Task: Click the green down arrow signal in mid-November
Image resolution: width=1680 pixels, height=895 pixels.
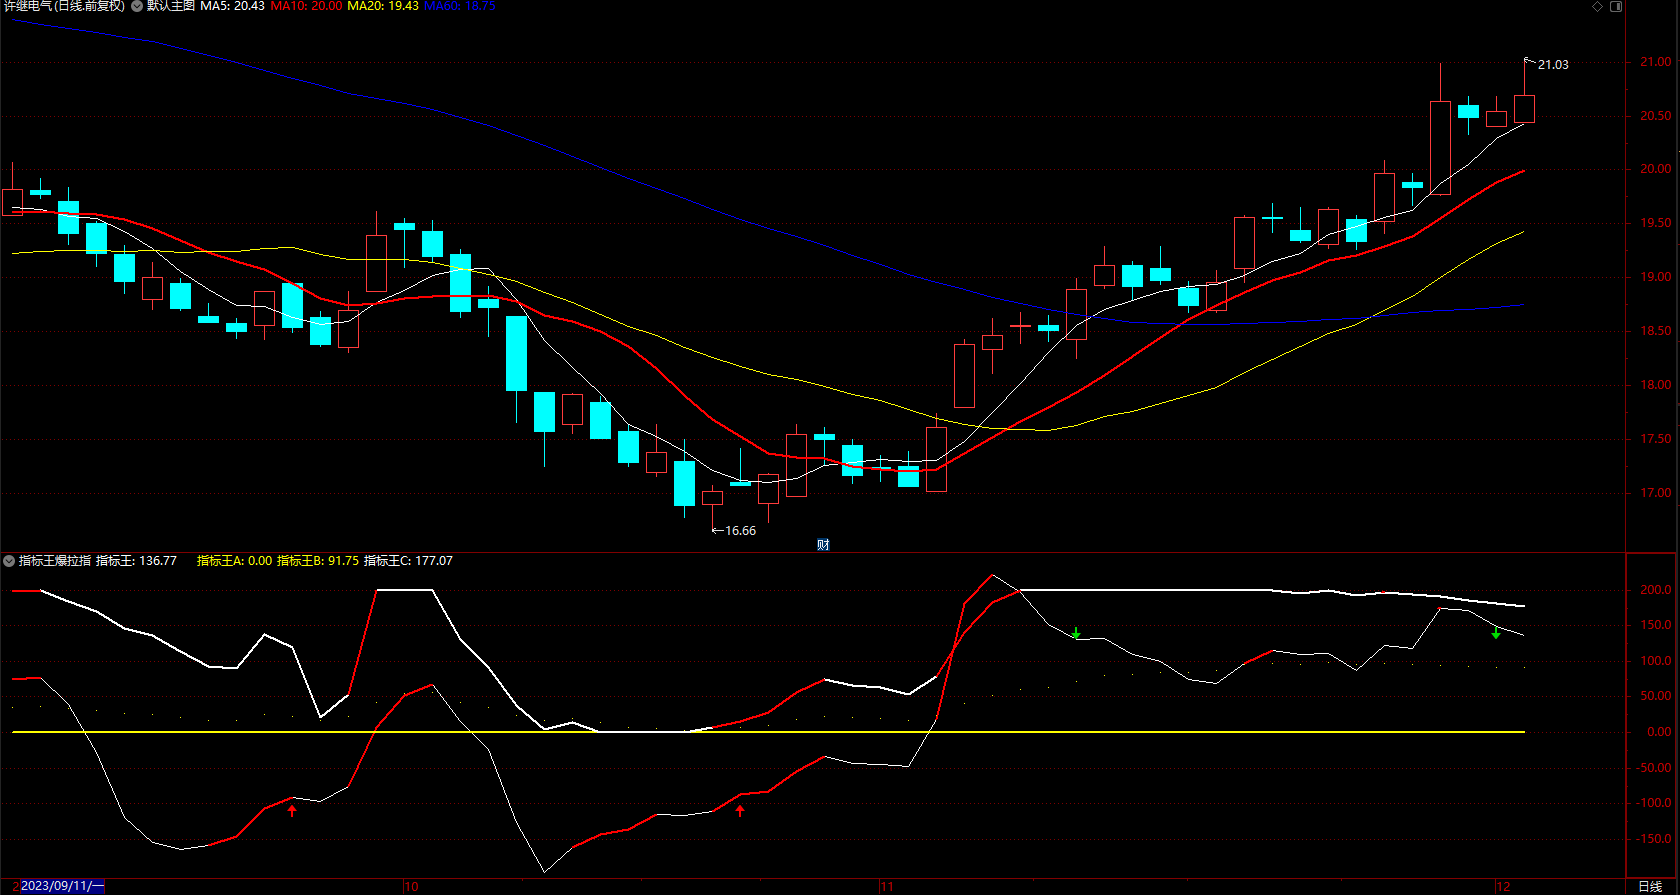Action: click(1076, 633)
